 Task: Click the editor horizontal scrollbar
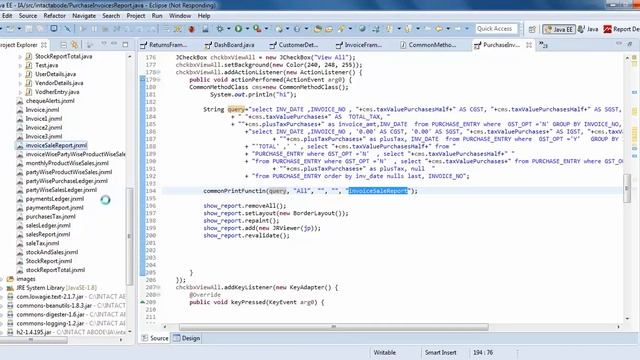pyautogui.click(x=333, y=327)
